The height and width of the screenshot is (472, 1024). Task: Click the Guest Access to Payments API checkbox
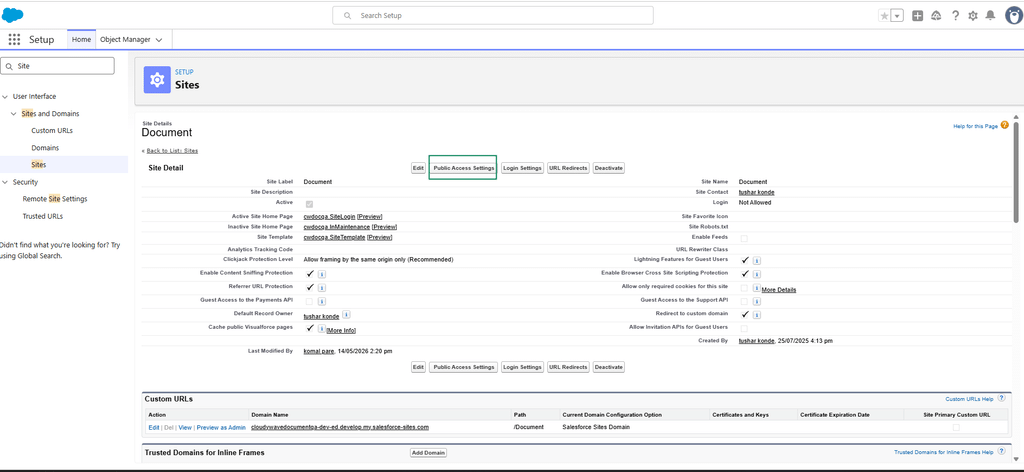(309, 301)
